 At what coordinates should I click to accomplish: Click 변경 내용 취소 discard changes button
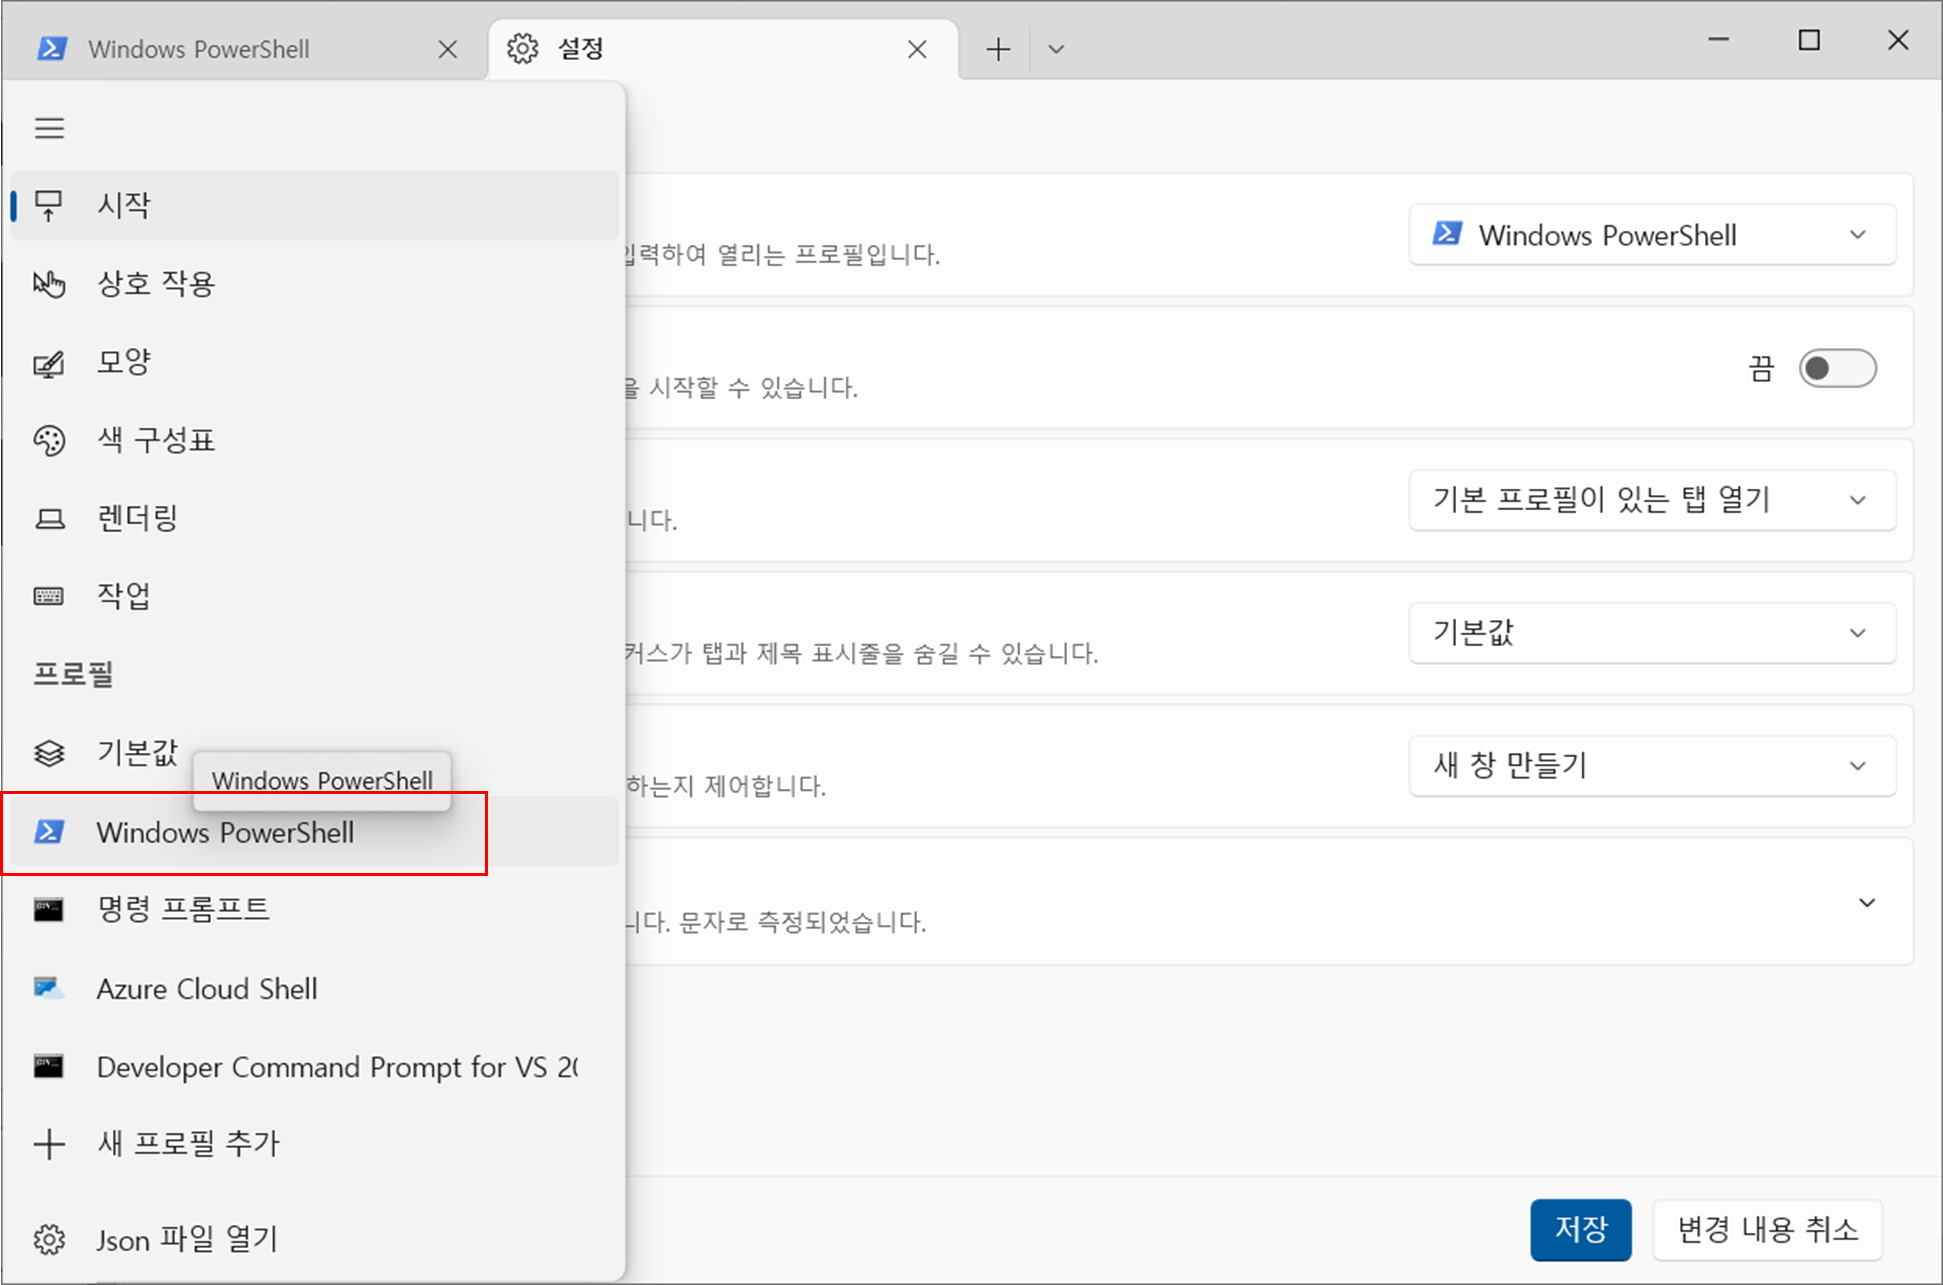click(1766, 1229)
